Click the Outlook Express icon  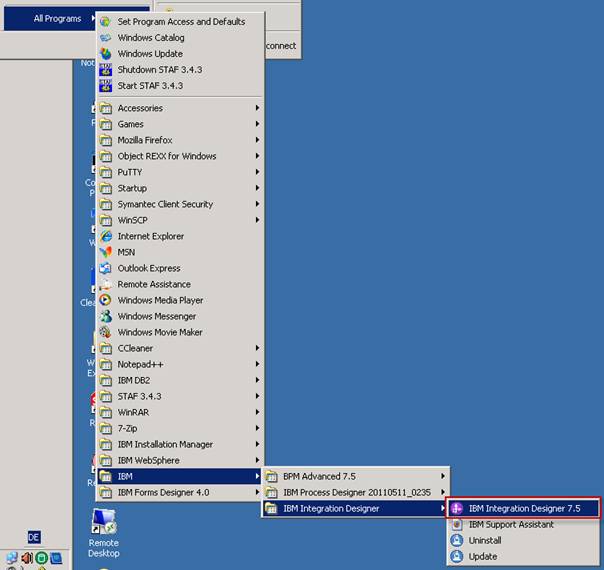[106, 268]
